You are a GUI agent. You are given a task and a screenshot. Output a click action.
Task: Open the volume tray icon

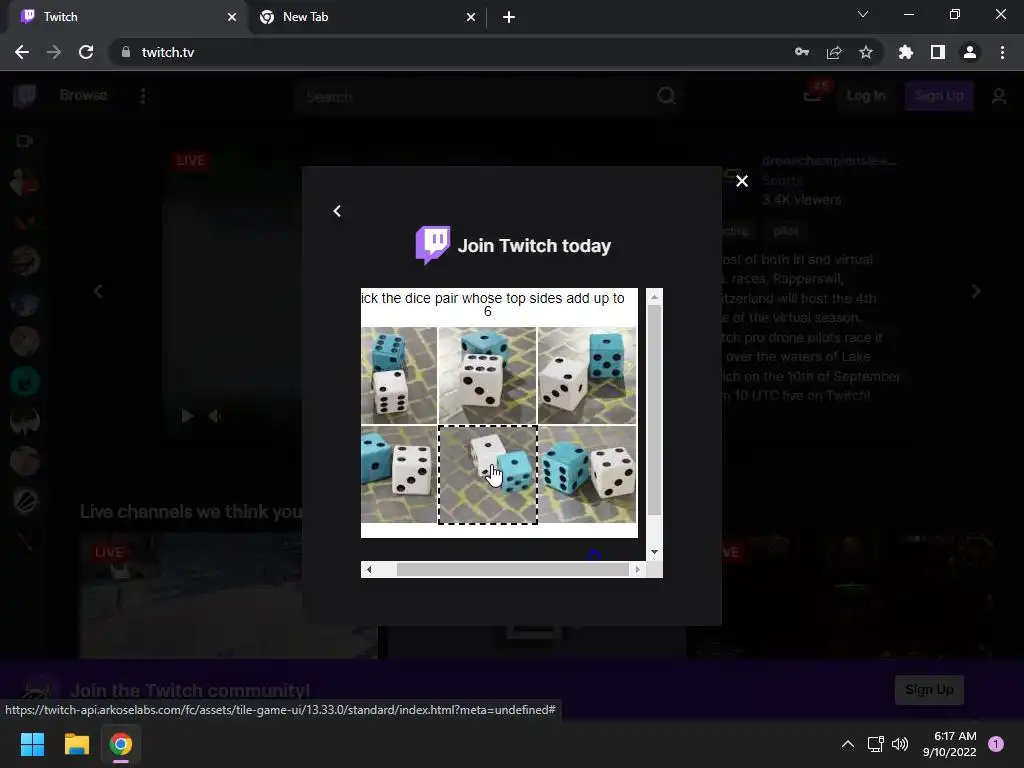[900, 744]
